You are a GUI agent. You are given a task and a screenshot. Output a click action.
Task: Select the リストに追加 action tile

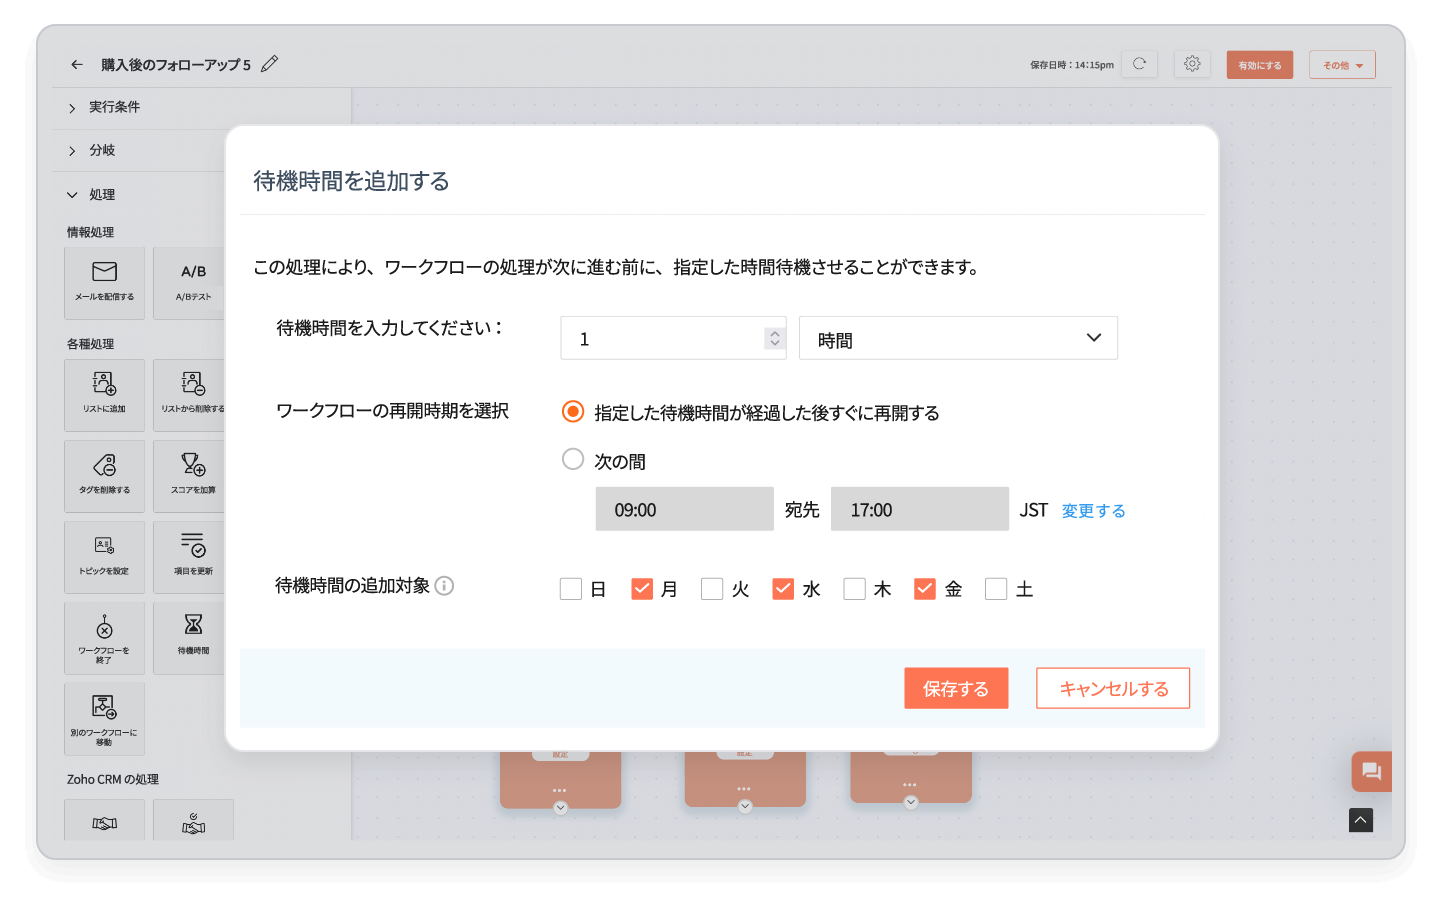pyautogui.click(x=104, y=395)
